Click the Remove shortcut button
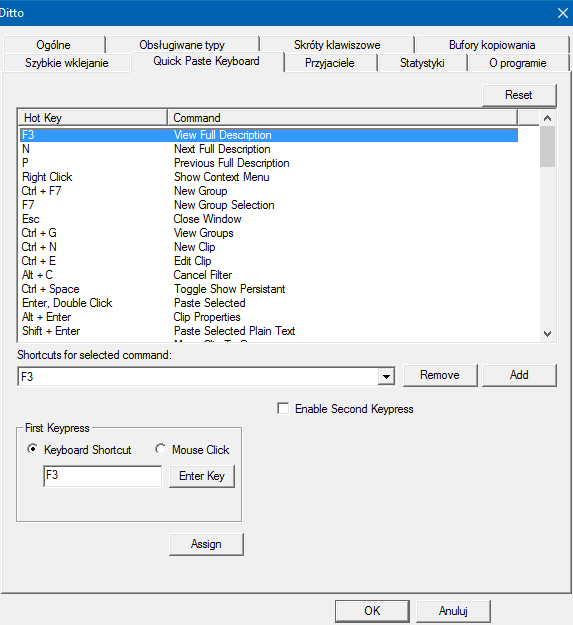The width and height of the screenshot is (573, 625). click(x=440, y=375)
